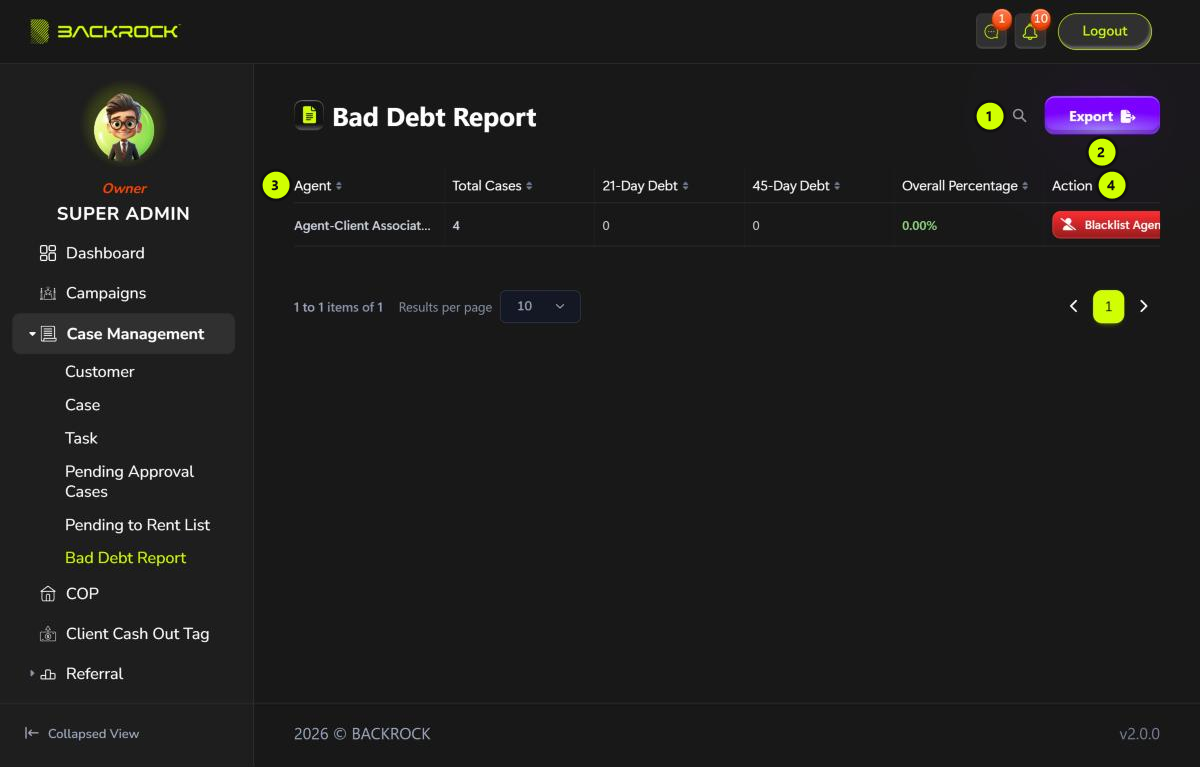Collapse the Case Management section arrow
The image size is (1200, 767).
coord(32,334)
